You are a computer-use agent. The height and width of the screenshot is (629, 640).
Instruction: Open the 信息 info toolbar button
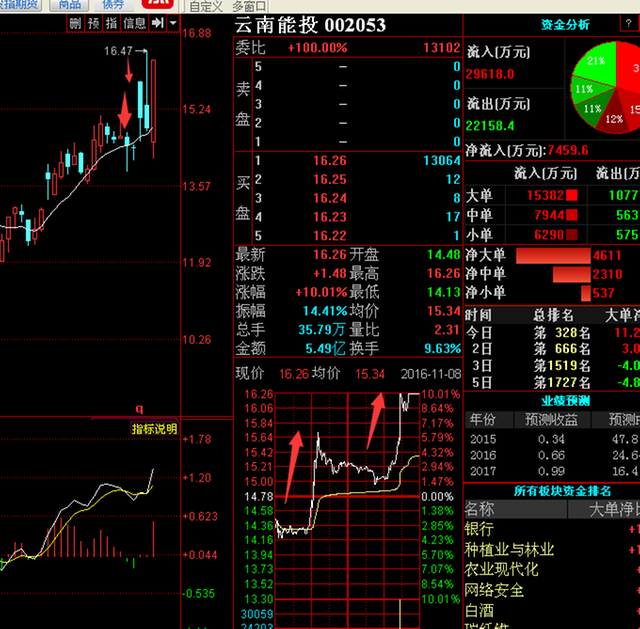134,23
